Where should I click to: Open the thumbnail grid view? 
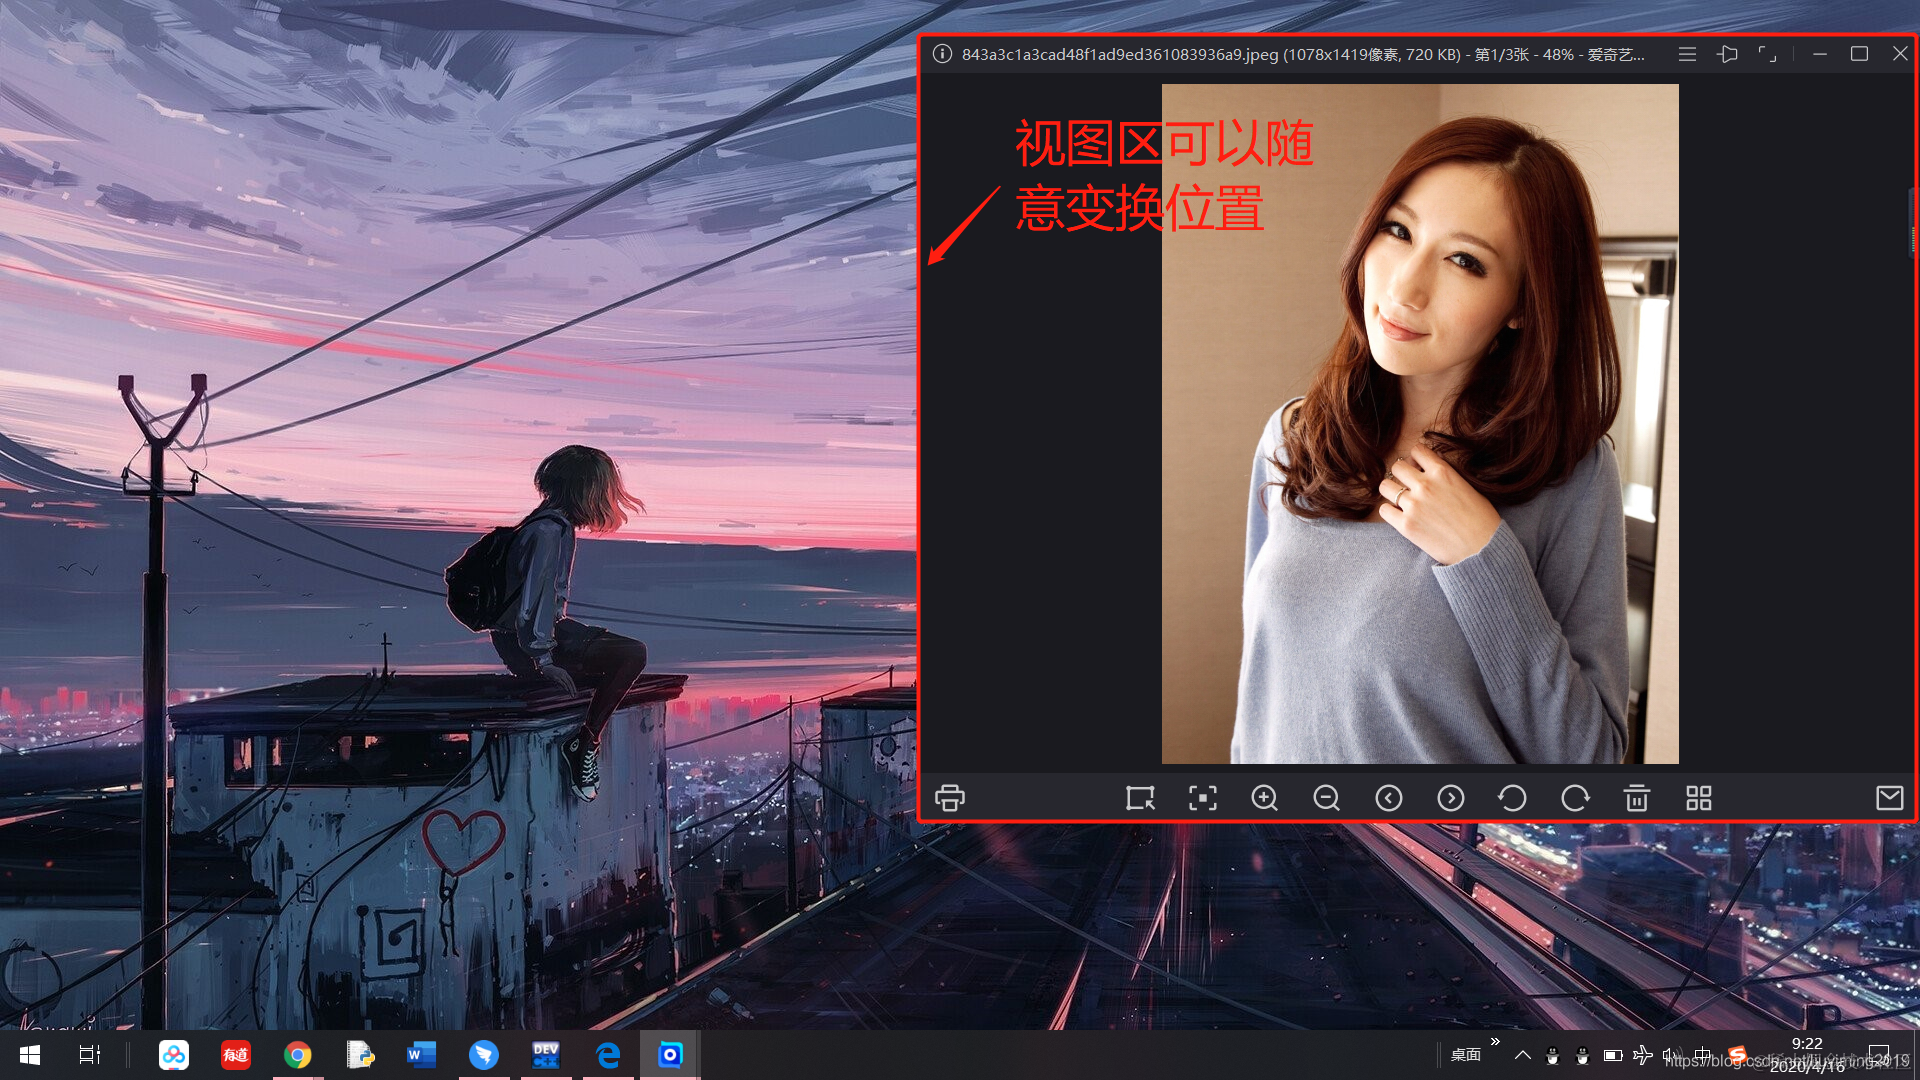[1699, 798]
